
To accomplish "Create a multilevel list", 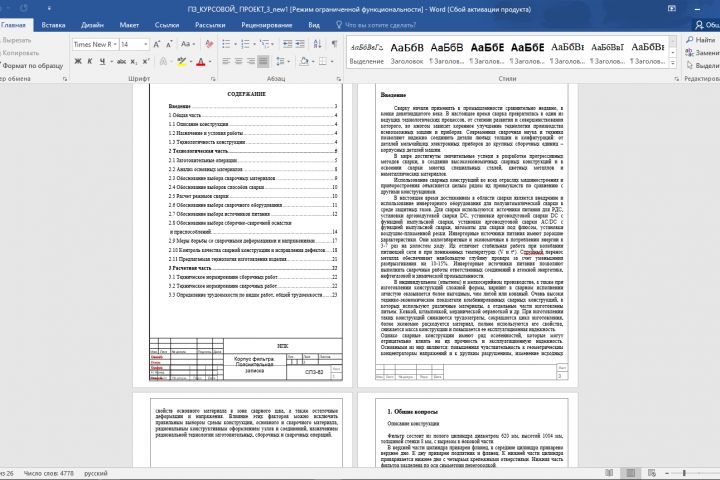I will coord(264,44).
